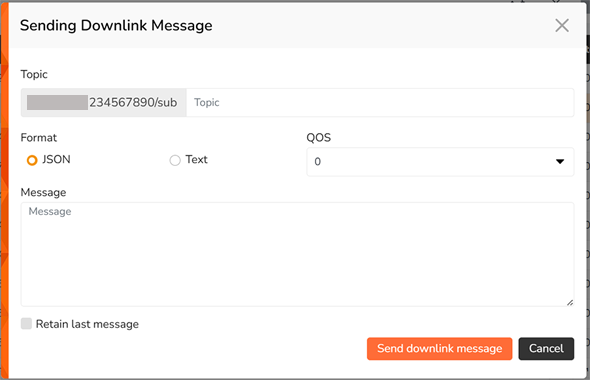
Task: Select the Text format radio button
Action: 175,160
